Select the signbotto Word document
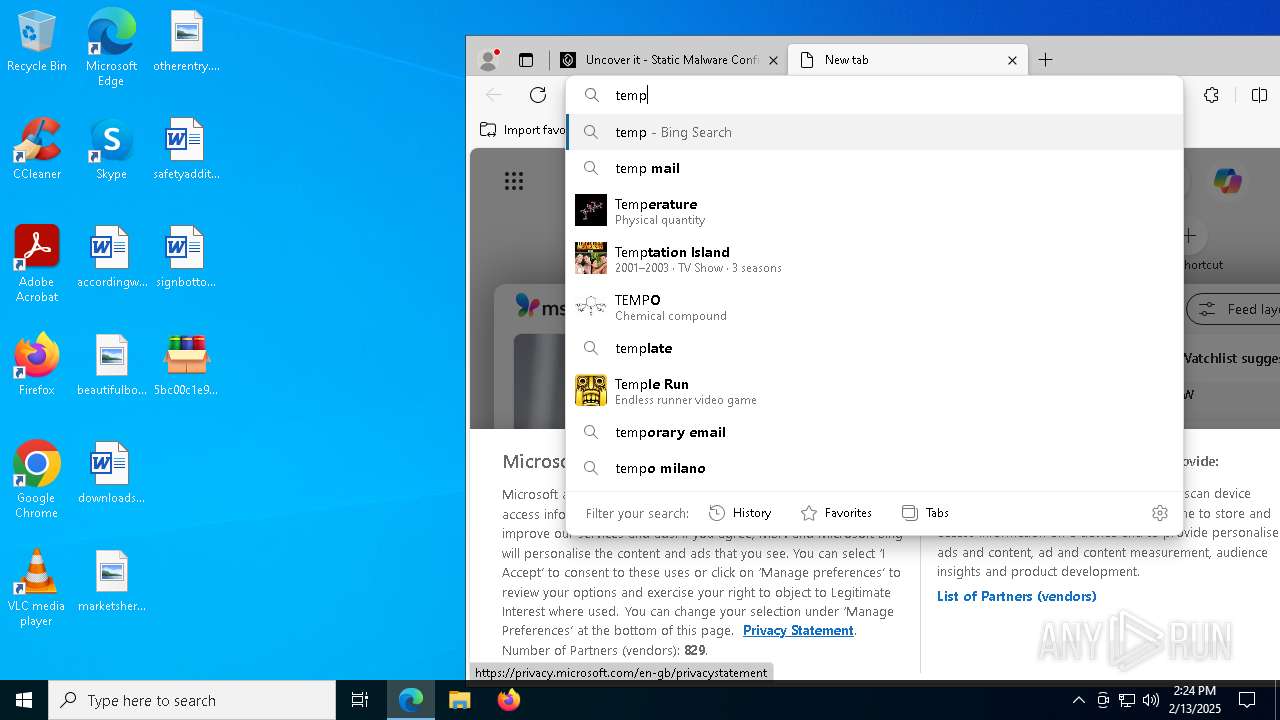Screen dimensions: 1280x720 point(186,258)
